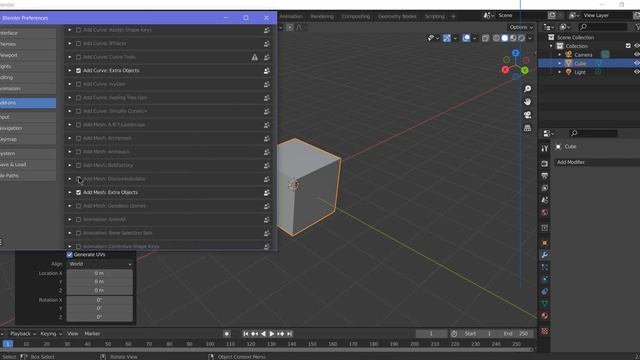
Task: Open timeline Marker menu
Action: click(x=92, y=334)
